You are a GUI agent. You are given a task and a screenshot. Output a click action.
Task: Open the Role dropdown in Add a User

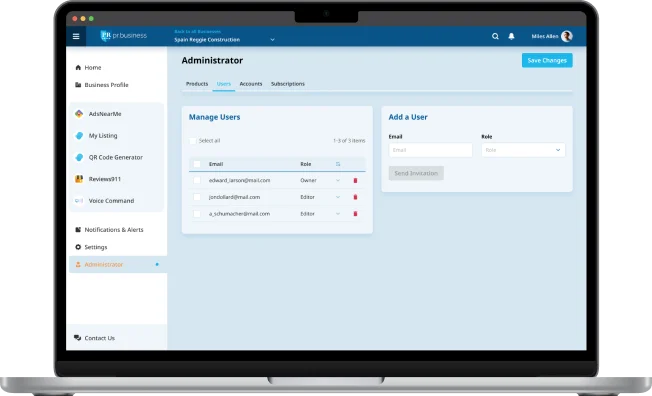coord(523,150)
